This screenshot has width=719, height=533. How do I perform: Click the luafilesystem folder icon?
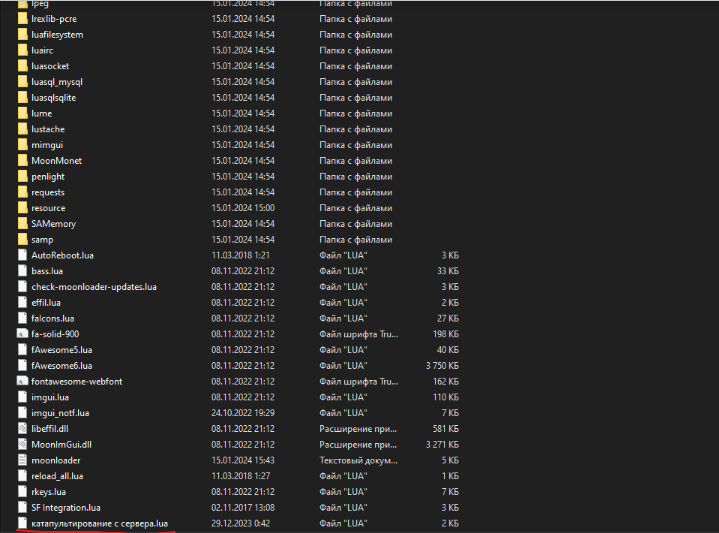pos(22,35)
